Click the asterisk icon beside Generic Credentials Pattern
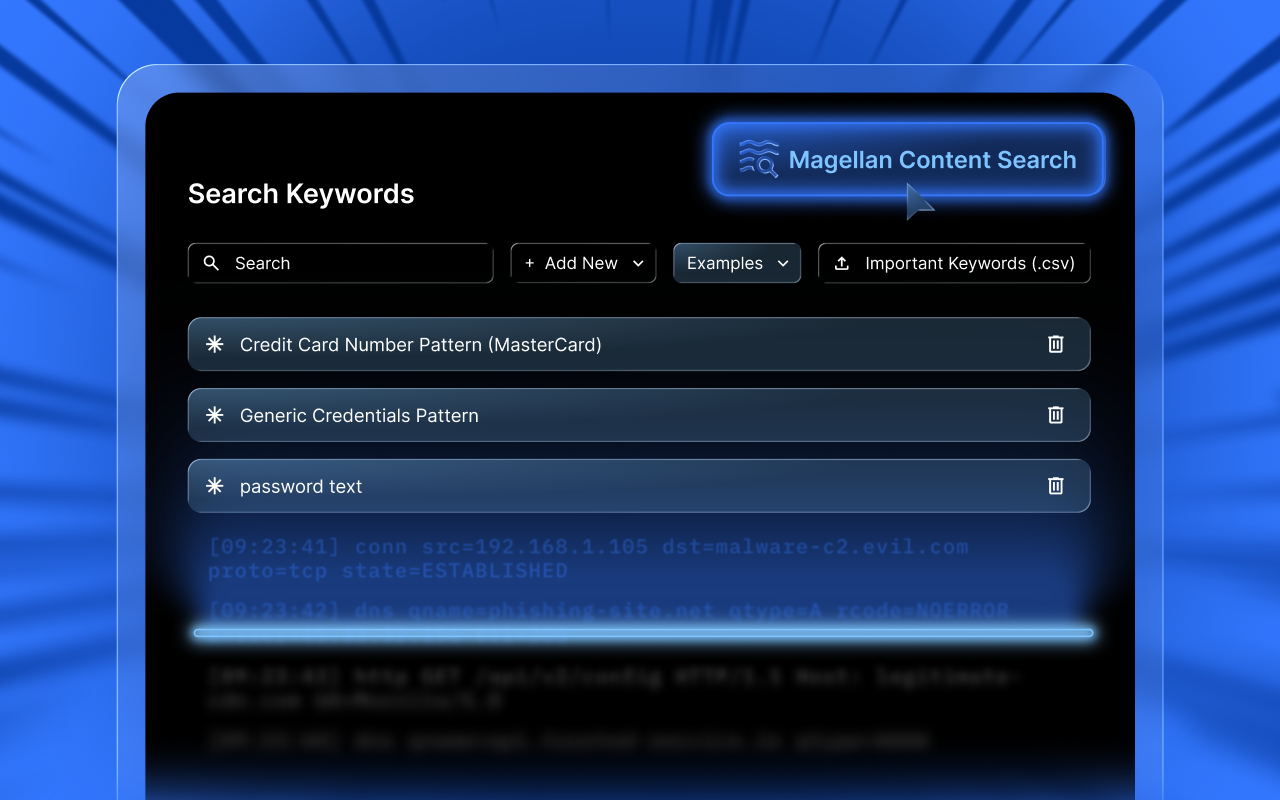Viewport: 1280px width, 800px height. [214, 415]
